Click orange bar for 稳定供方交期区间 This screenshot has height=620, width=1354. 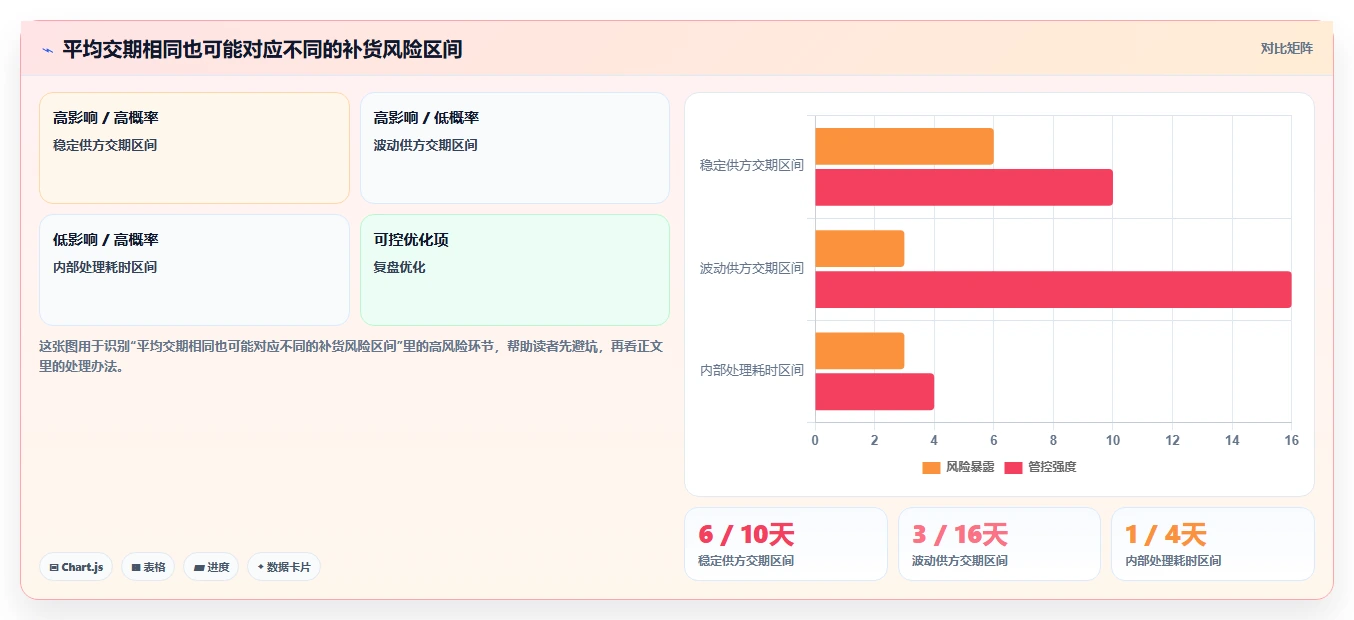(904, 146)
